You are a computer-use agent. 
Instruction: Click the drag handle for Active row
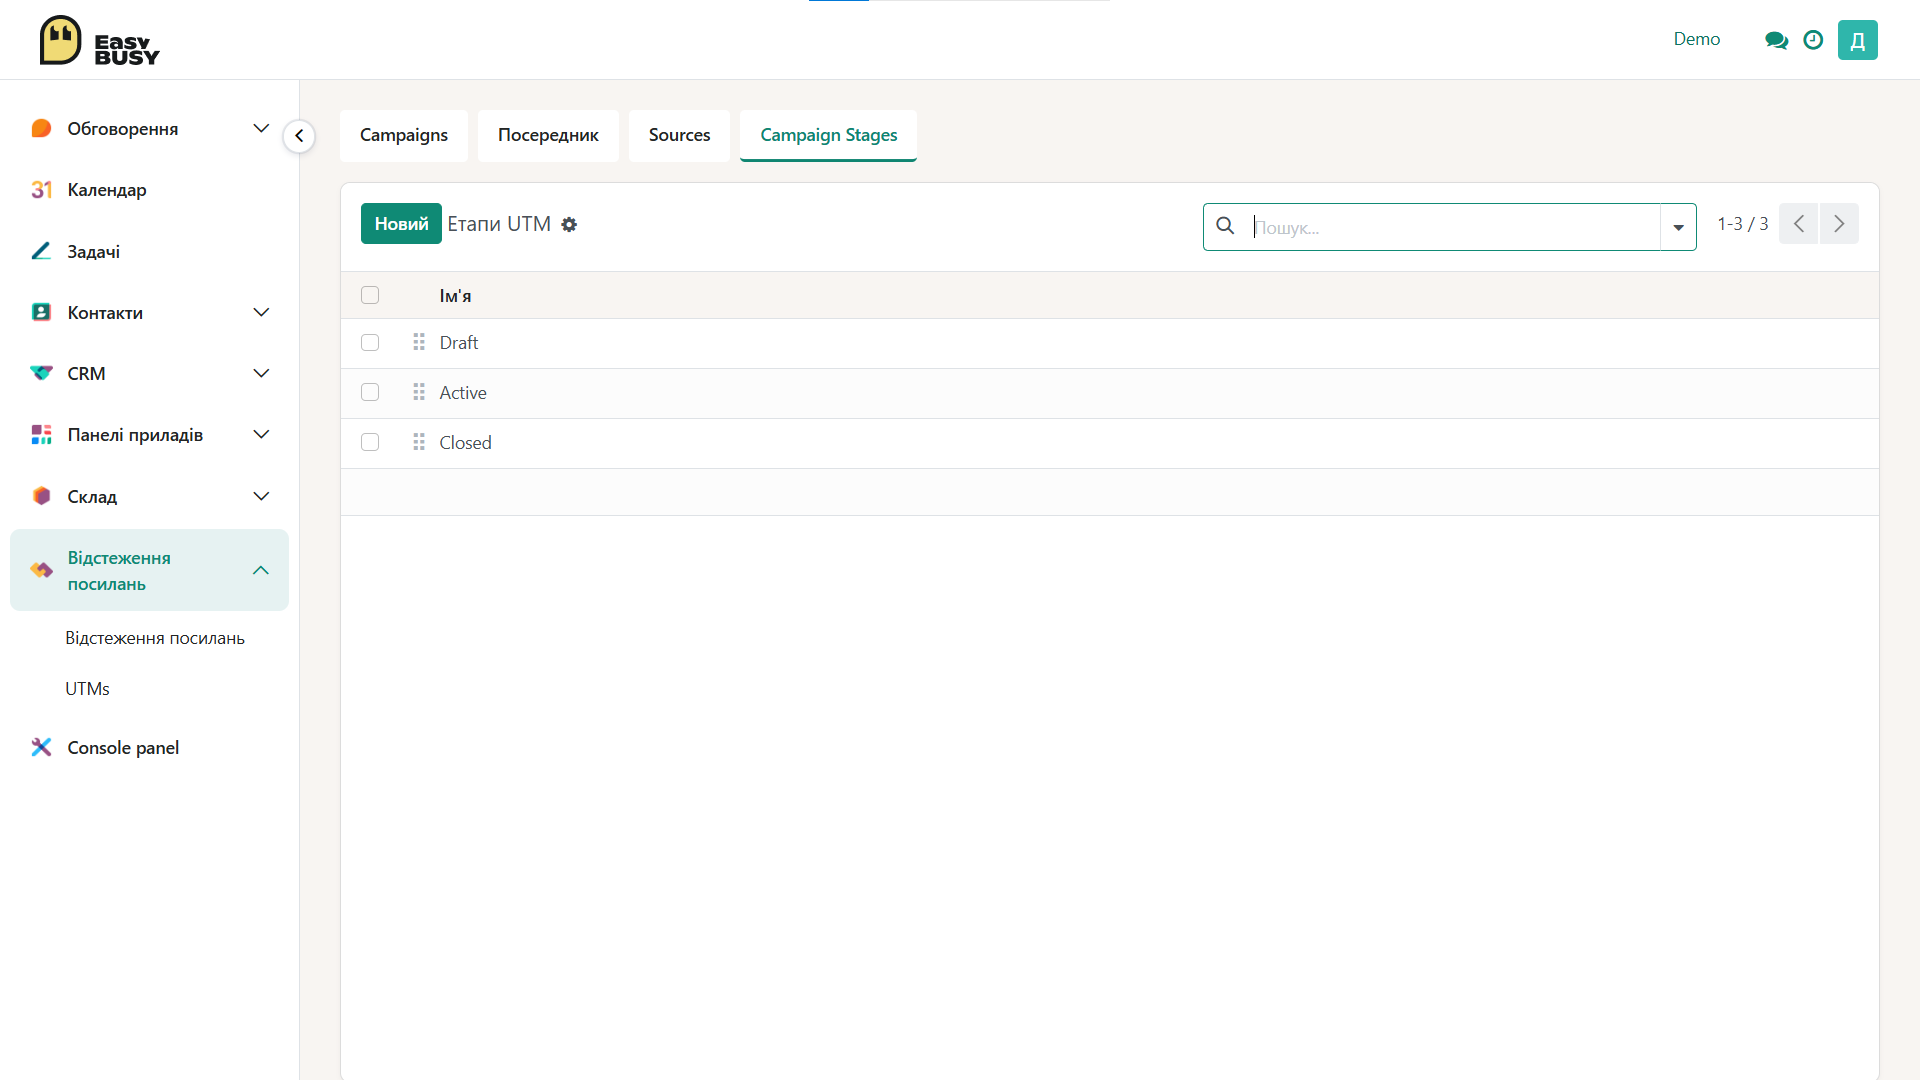coord(419,392)
